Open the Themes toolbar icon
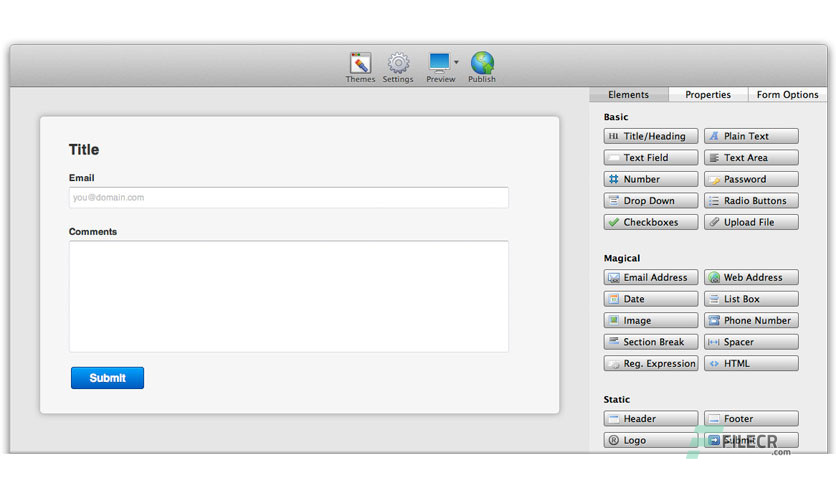Image resolution: width=836 pixels, height=484 pixels. coord(360,67)
